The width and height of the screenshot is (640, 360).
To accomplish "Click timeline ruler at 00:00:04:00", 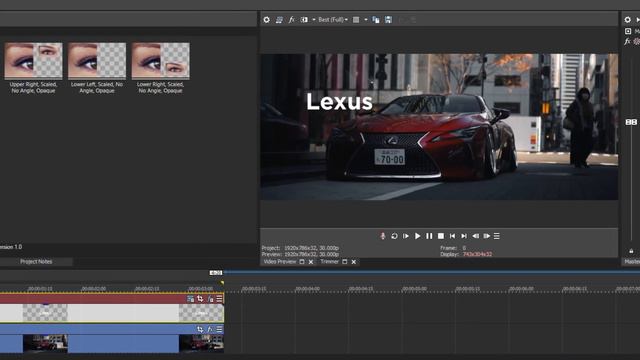I will (x=307, y=289).
